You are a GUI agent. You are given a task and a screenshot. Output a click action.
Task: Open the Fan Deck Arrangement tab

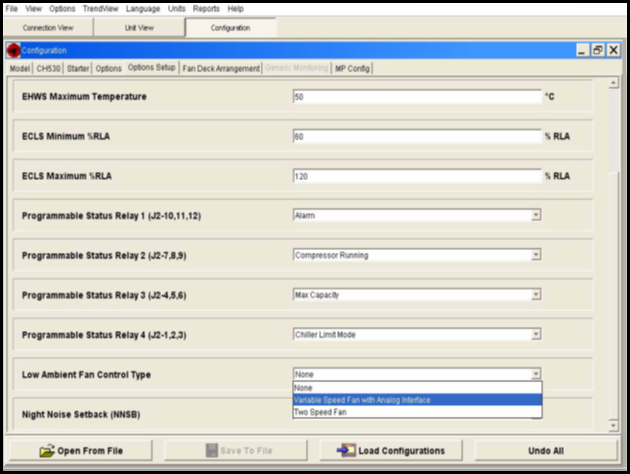[221, 68]
